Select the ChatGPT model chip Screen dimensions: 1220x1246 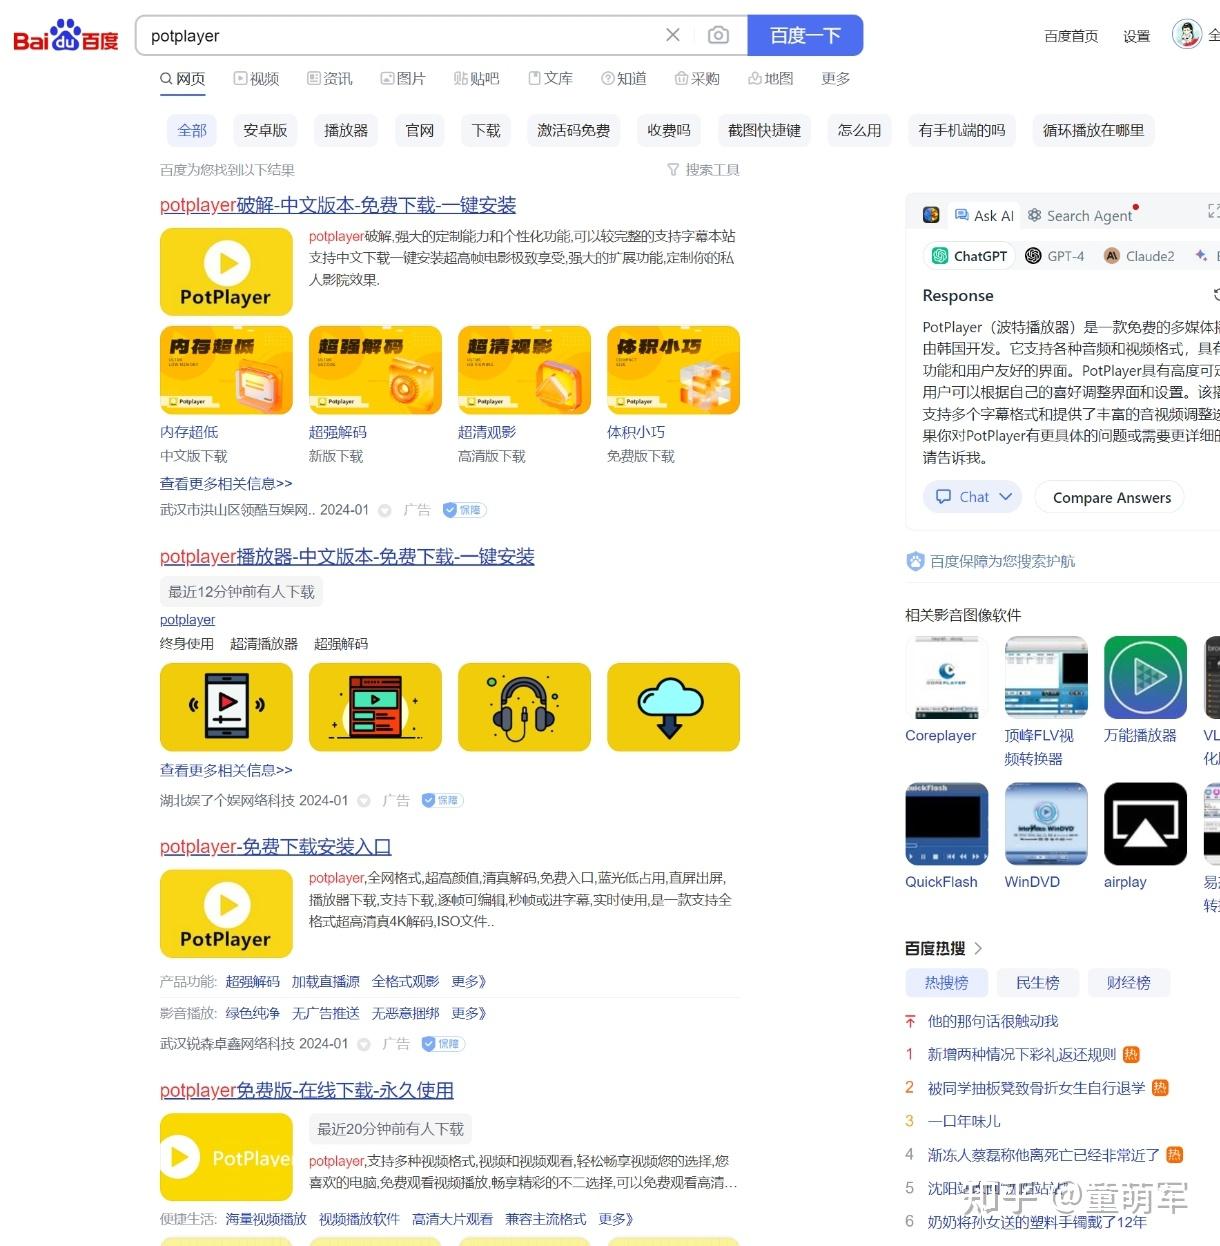(969, 256)
